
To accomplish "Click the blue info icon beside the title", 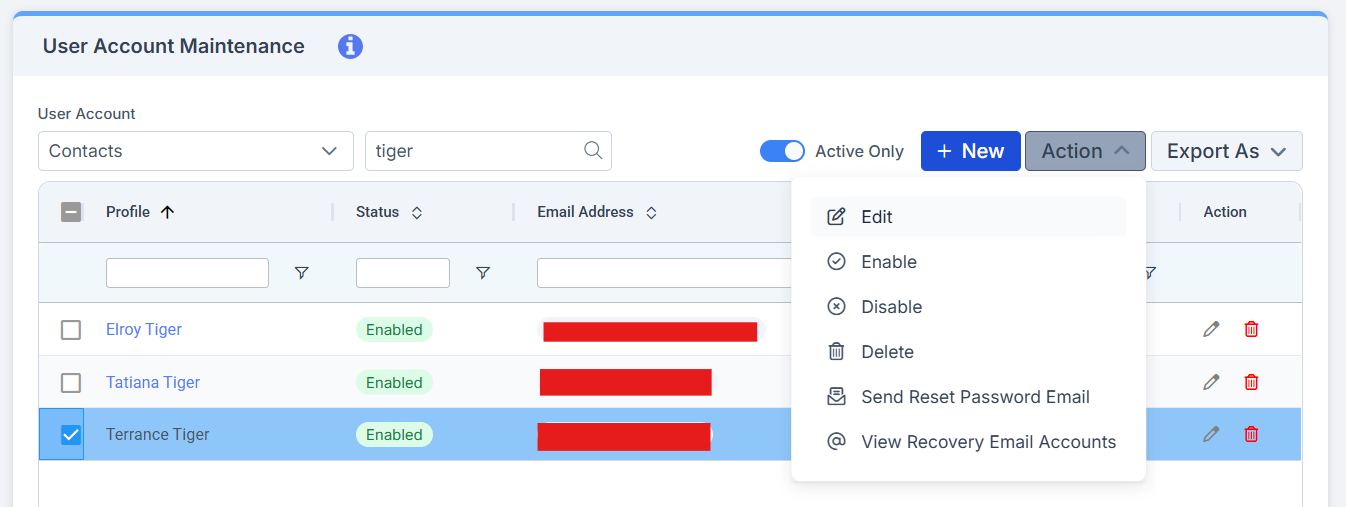I will (350, 46).
